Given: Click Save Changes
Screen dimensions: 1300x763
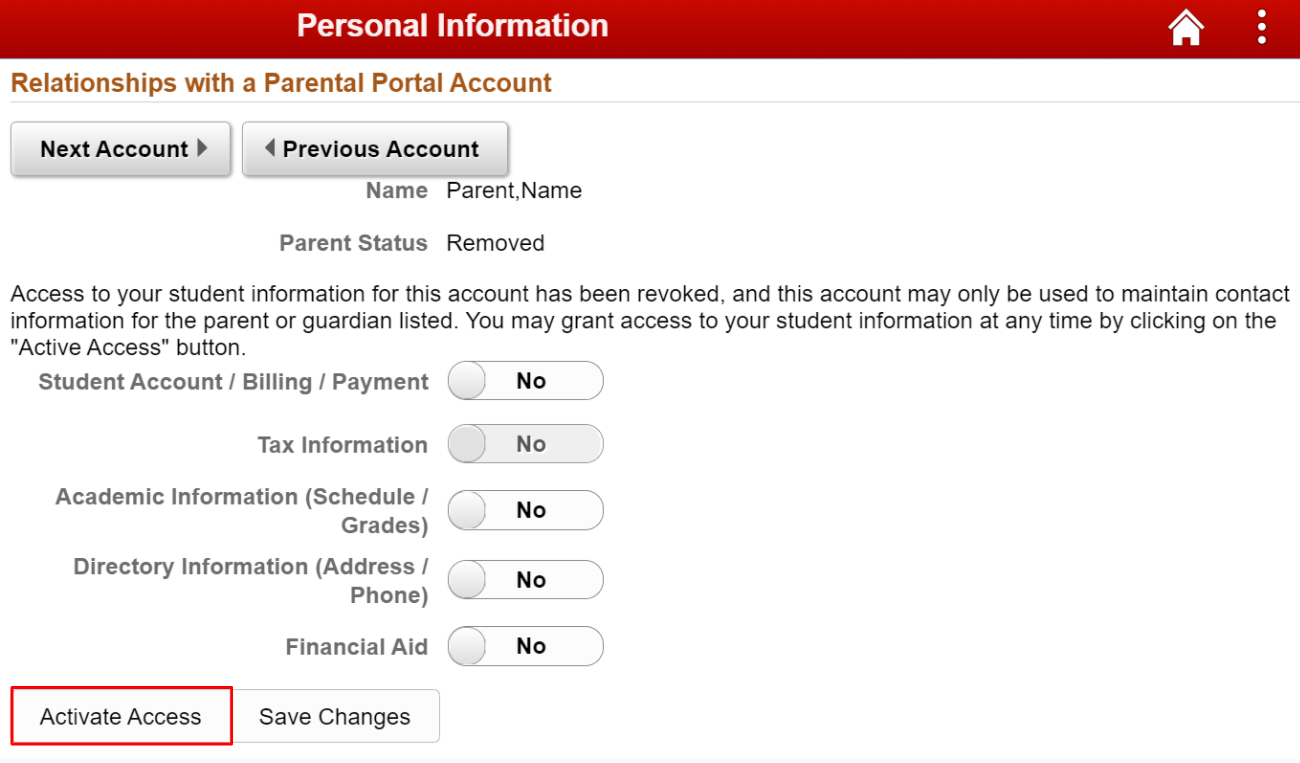Looking at the screenshot, I should tap(335, 717).
